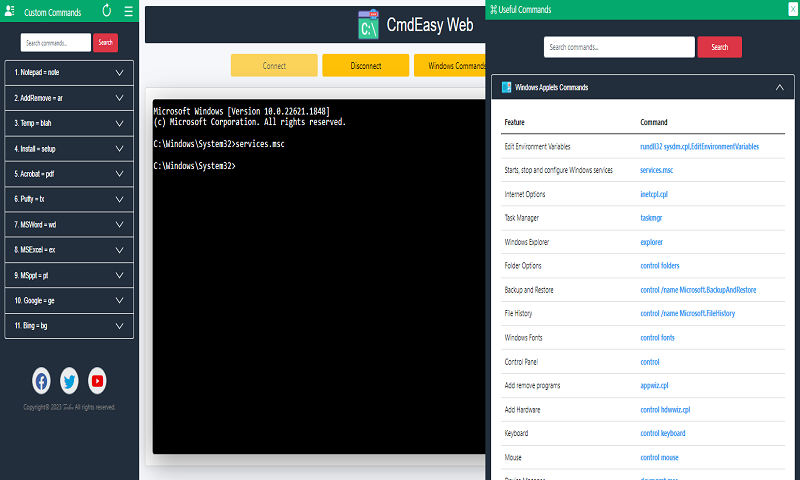Run the Microsoft.FileHistory command link
This screenshot has height=480, width=800.
click(x=688, y=313)
